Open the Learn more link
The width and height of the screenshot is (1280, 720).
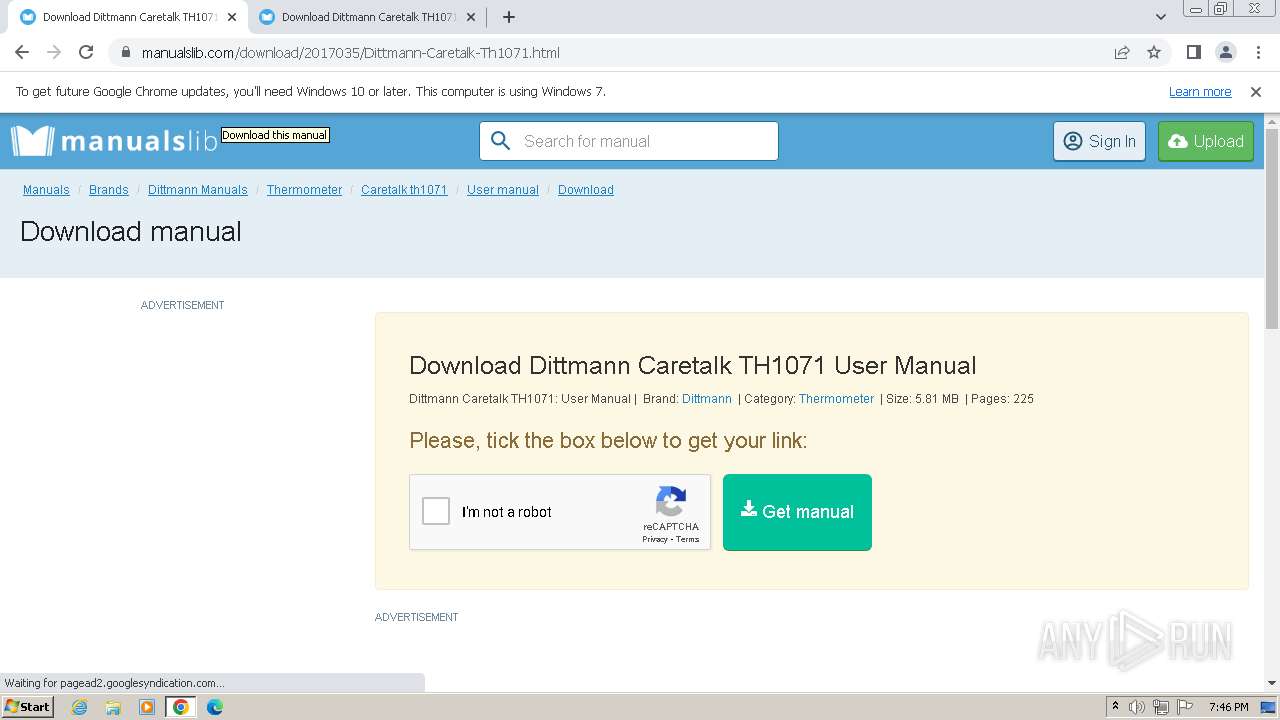click(1200, 91)
